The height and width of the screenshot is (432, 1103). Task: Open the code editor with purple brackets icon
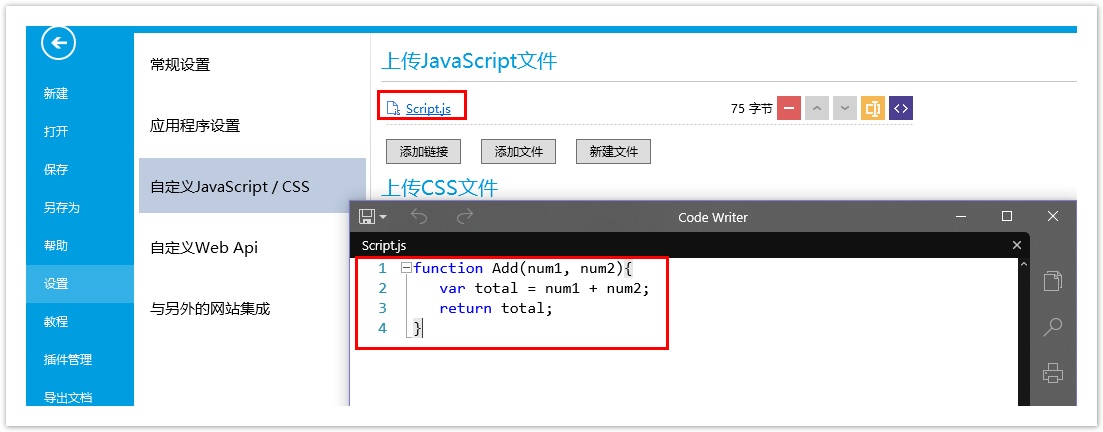901,108
